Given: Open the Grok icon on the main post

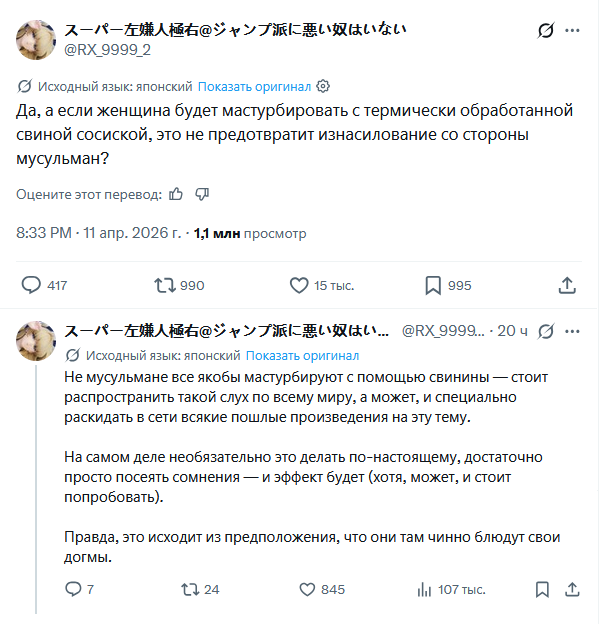Looking at the screenshot, I should click(546, 31).
